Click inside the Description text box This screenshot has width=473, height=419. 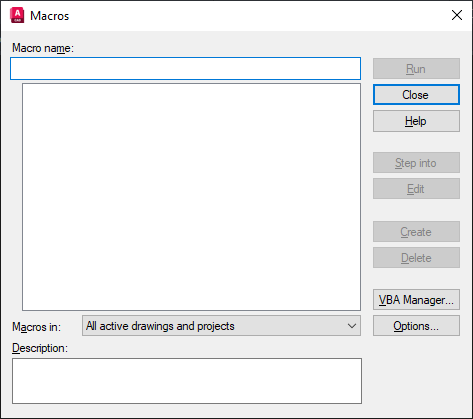[187, 381]
